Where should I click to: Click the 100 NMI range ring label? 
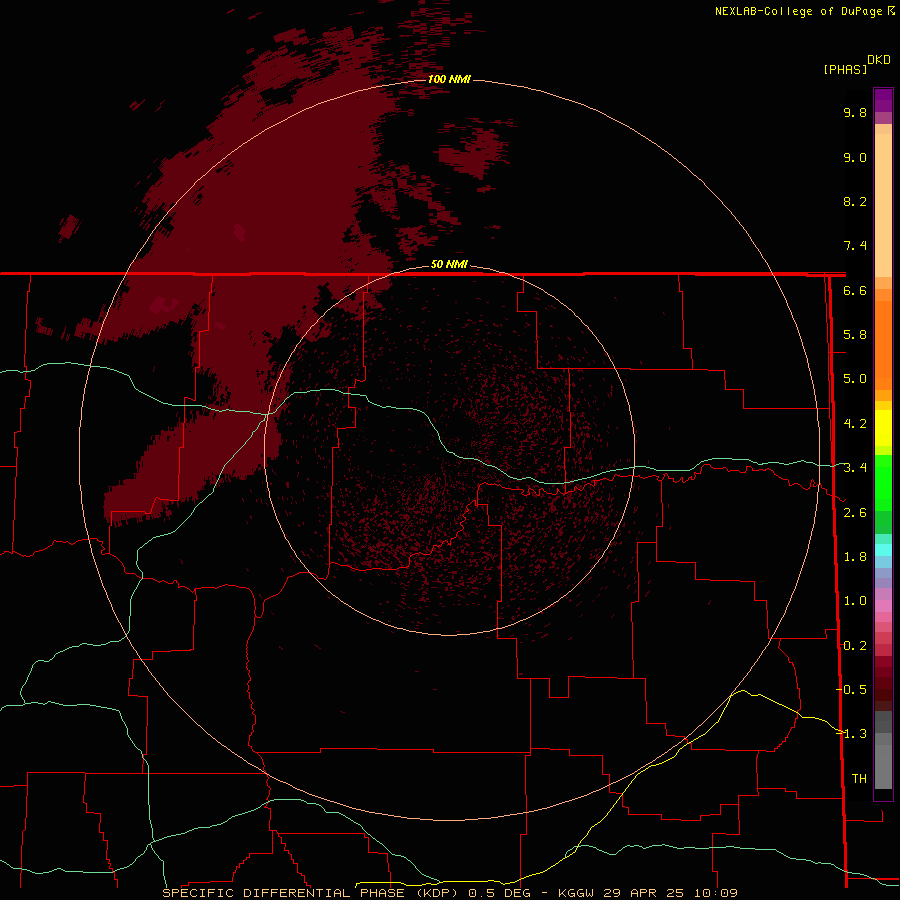[x=449, y=79]
